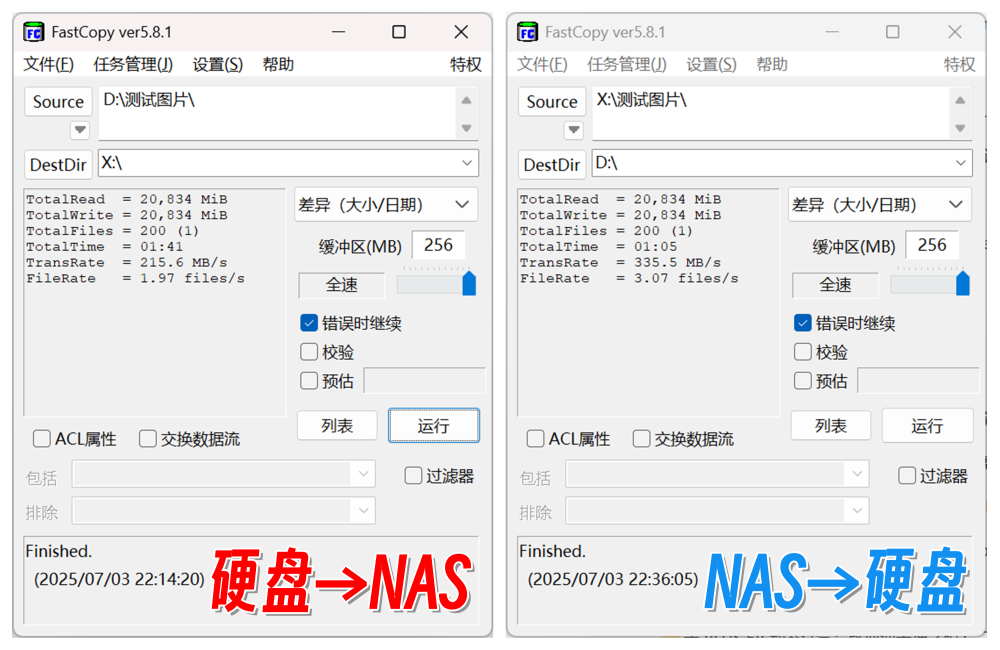This screenshot has height=650, width=1000.
Task: Enable 校验 checkbox in left window
Action: pyautogui.click(x=309, y=352)
